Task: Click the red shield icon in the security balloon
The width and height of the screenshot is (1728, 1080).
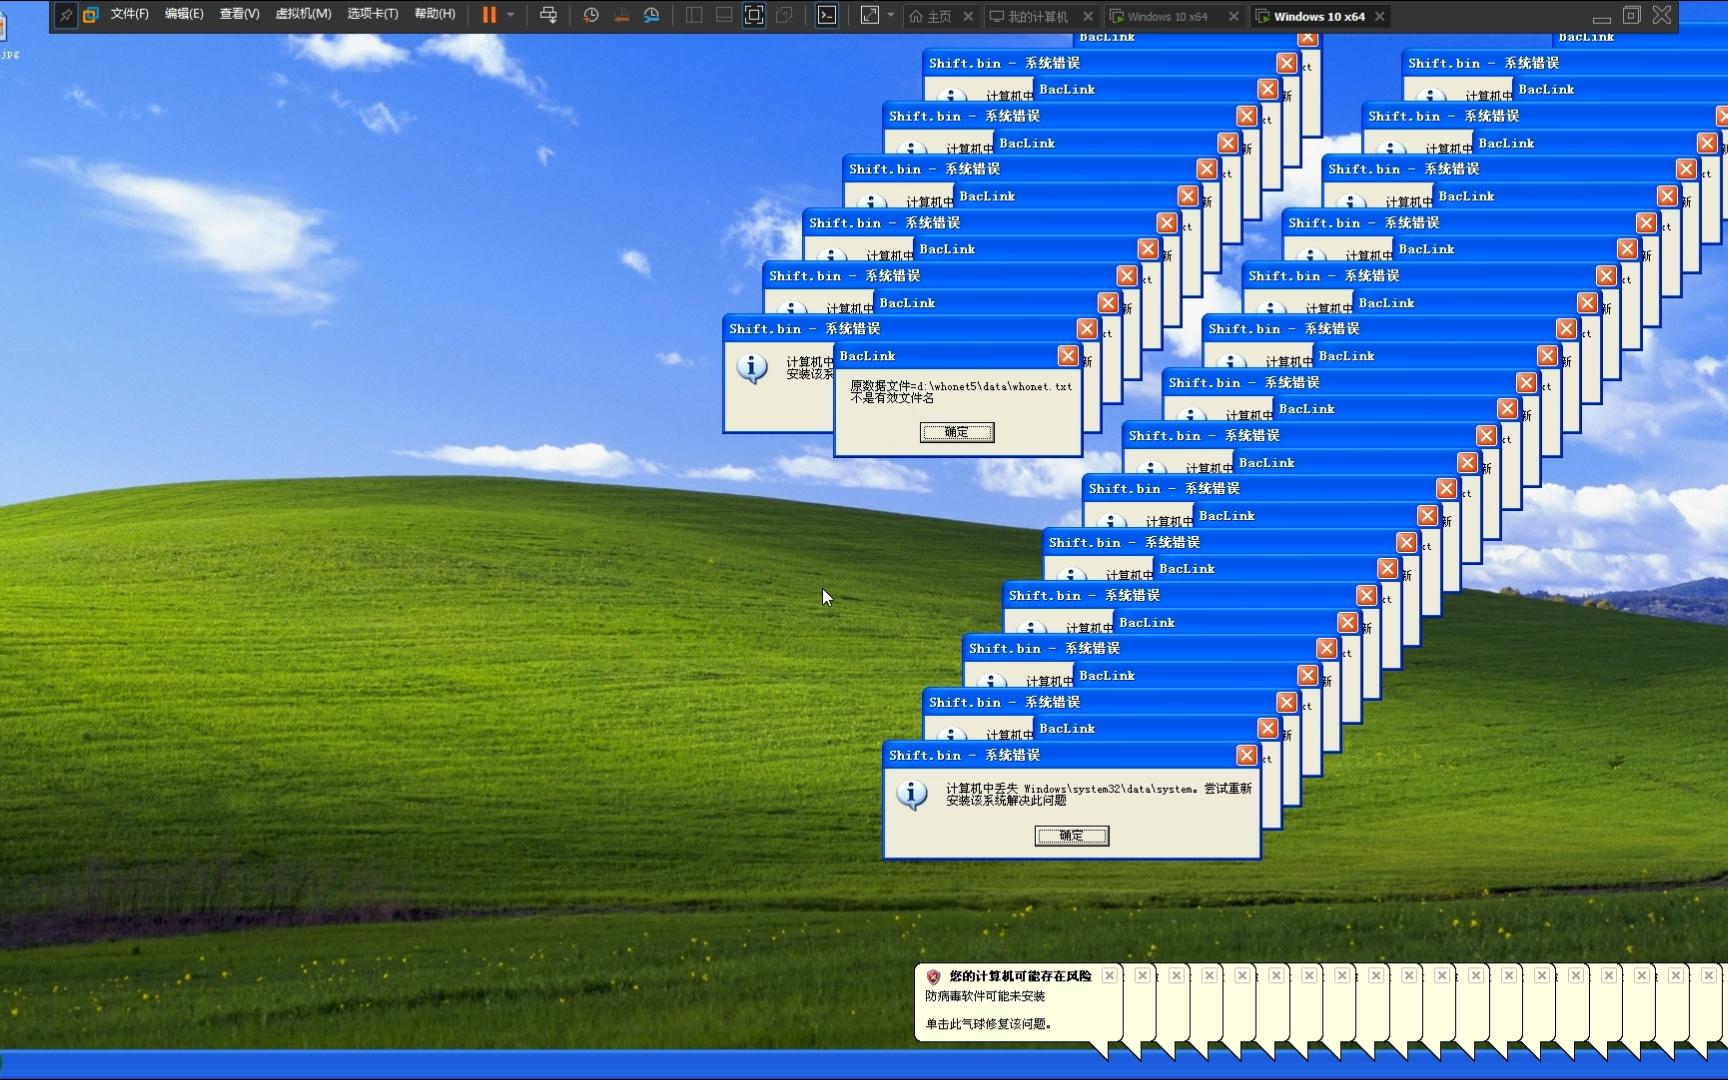Action: (933, 976)
